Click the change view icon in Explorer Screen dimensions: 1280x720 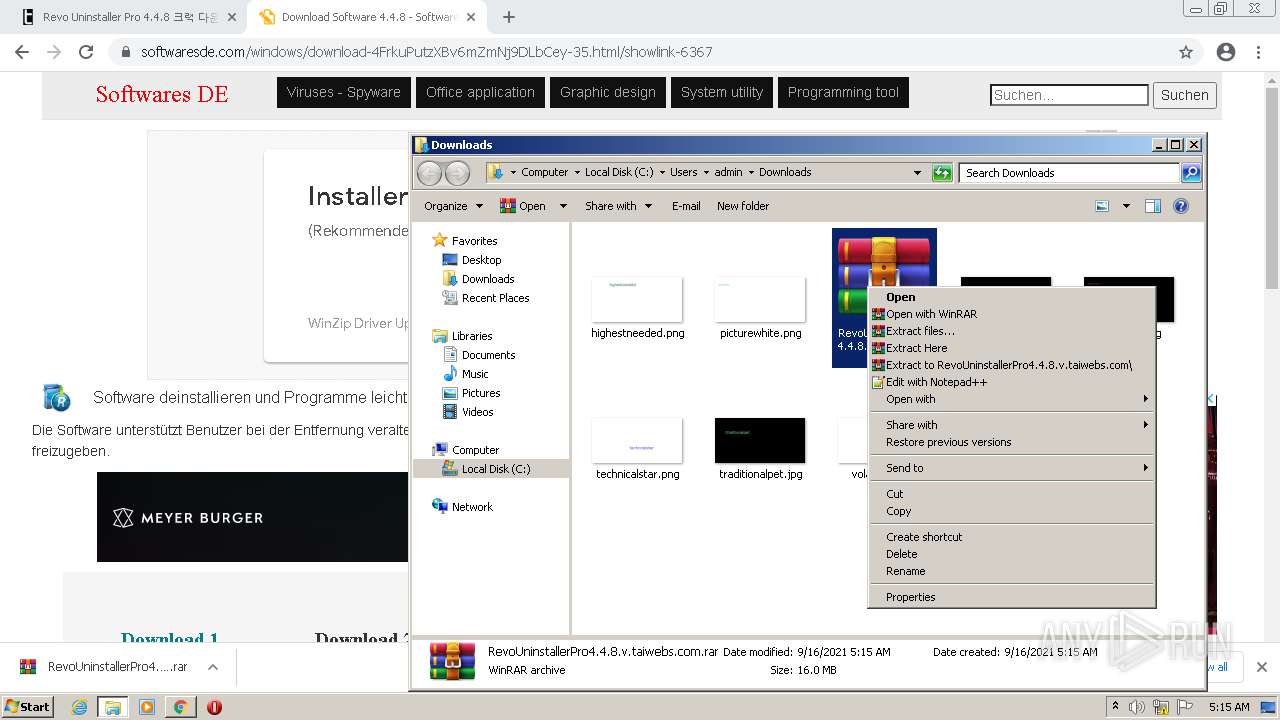pyautogui.click(x=1102, y=206)
